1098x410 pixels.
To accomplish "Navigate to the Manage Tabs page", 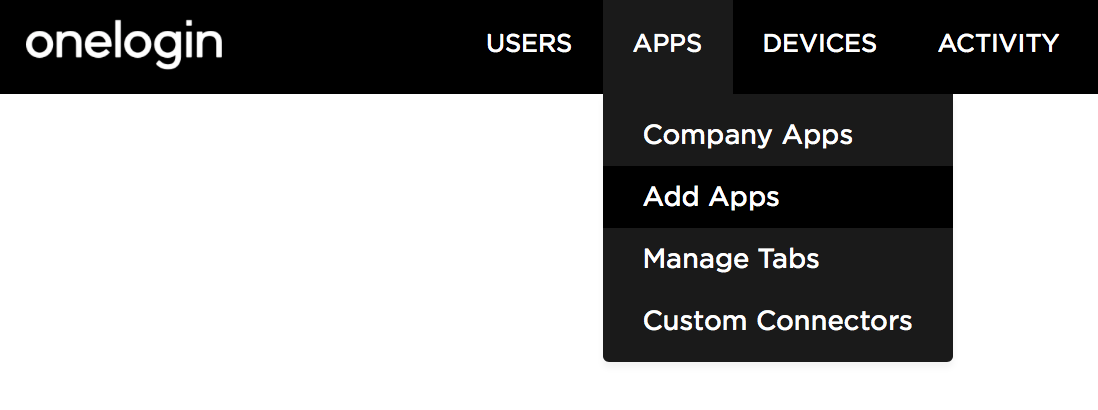I will 731,259.
